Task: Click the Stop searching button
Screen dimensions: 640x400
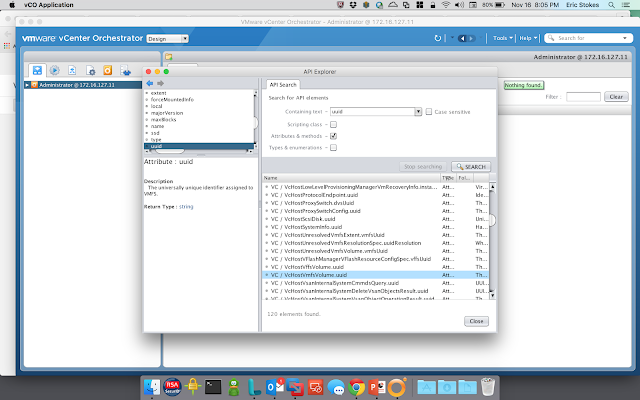Action: pyautogui.click(x=423, y=167)
